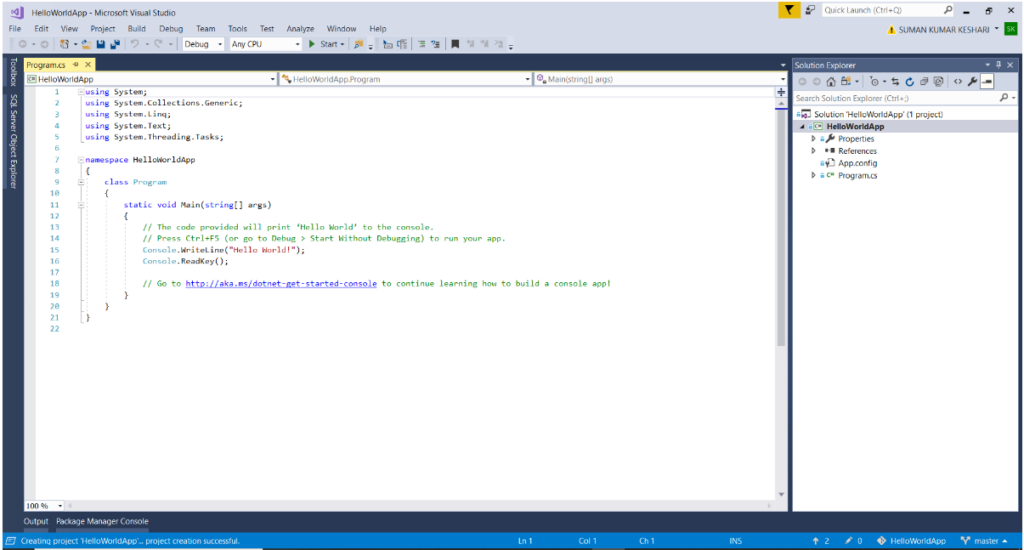Click the pending changes pencil indicator
Screen dimensions: 1024x550
coord(854,541)
